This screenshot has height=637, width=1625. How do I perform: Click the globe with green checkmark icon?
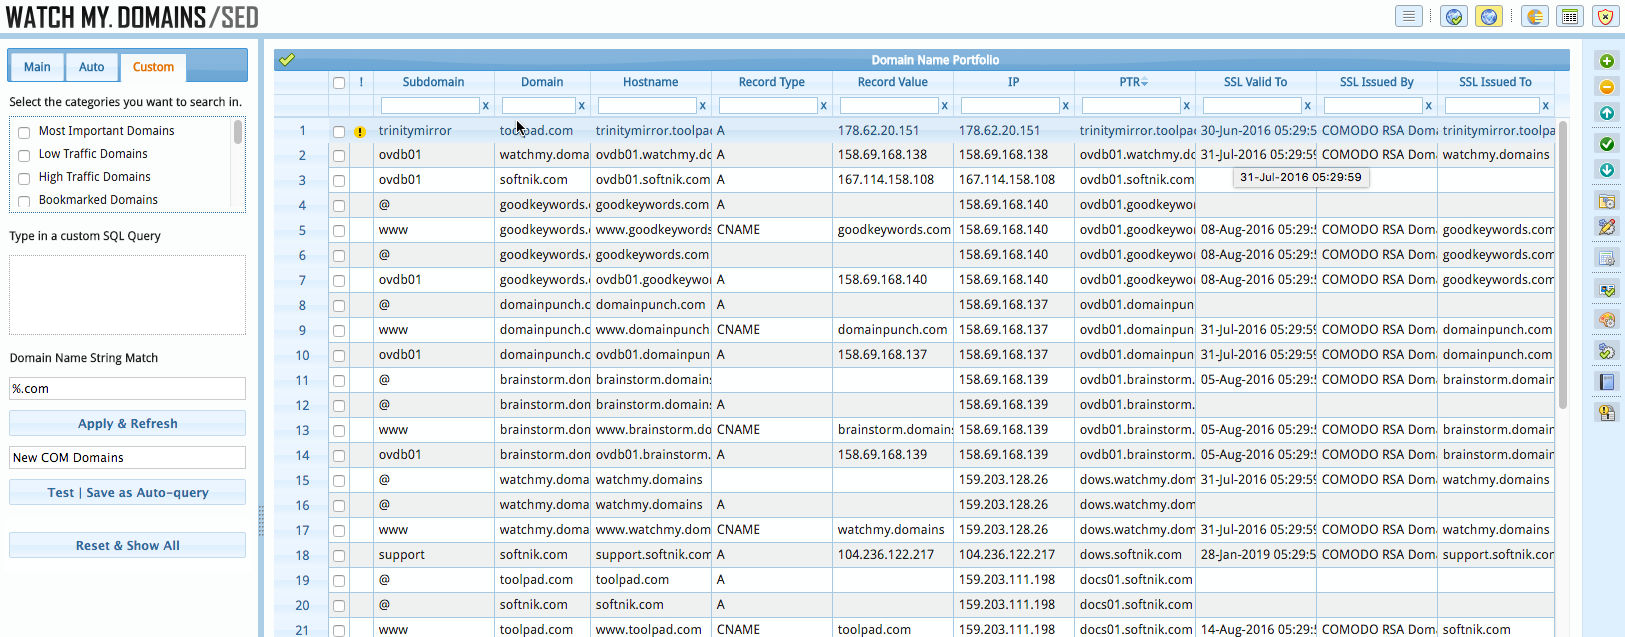(1454, 16)
